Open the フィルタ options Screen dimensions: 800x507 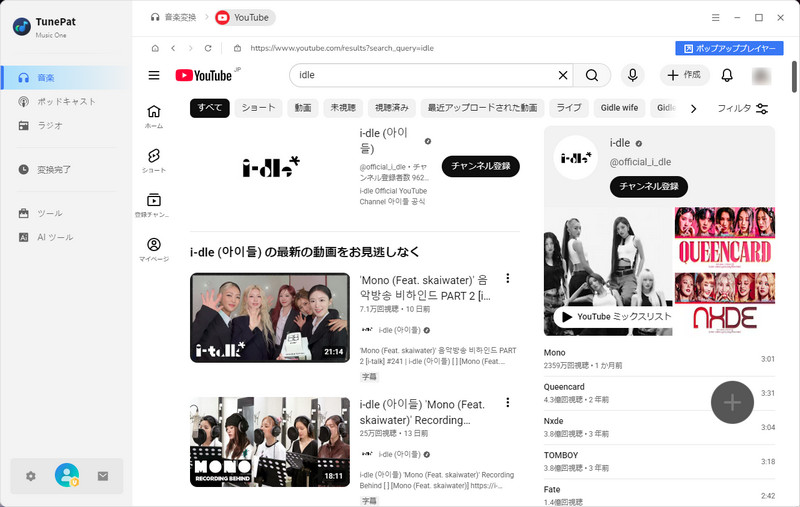743,109
